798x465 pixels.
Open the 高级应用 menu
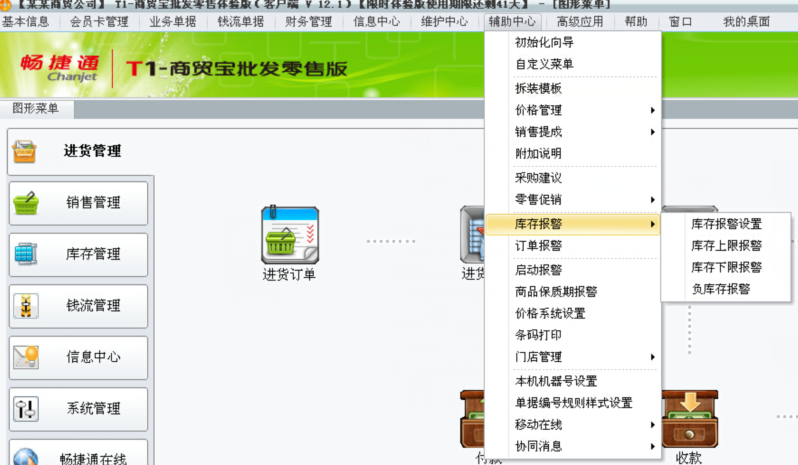point(580,22)
